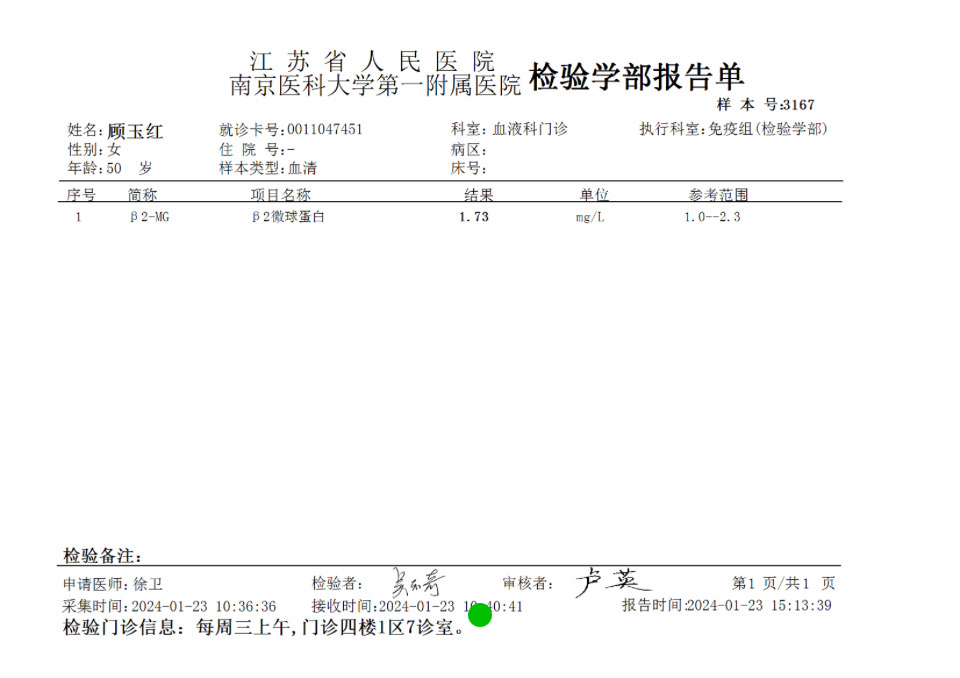Select sample number 样本号:3167
Image resolution: width=960 pixels, height=678 pixels.
click(x=766, y=105)
